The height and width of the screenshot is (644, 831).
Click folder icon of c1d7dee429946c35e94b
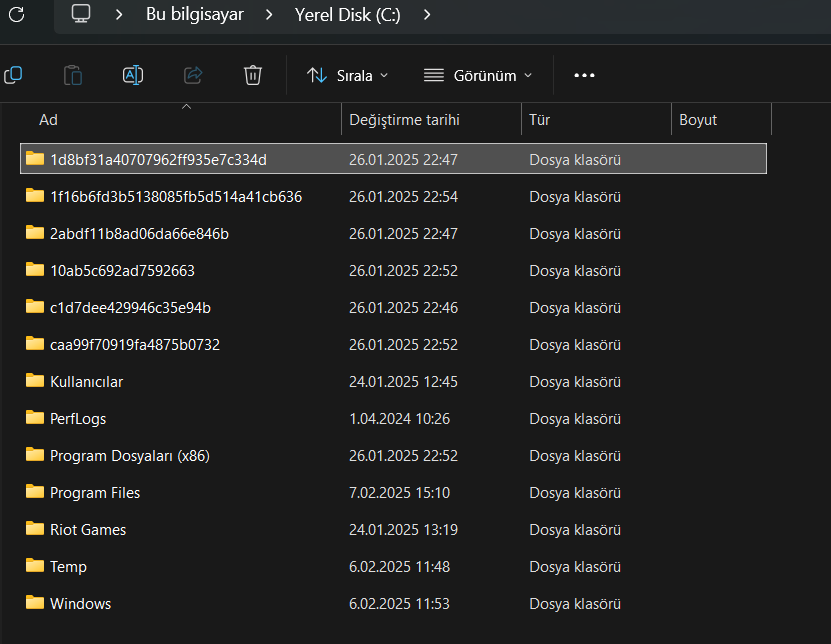coord(35,307)
